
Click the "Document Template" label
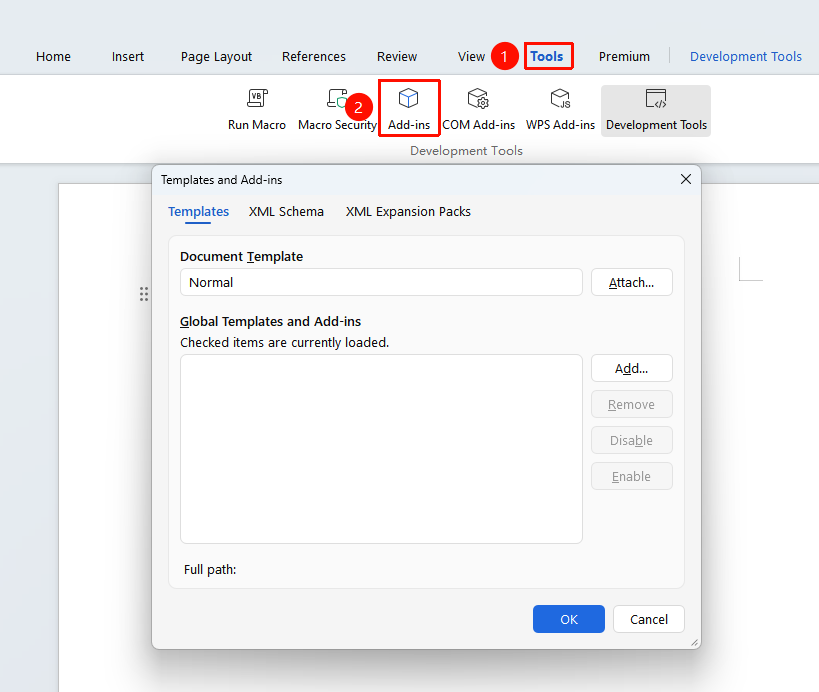(x=241, y=256)
